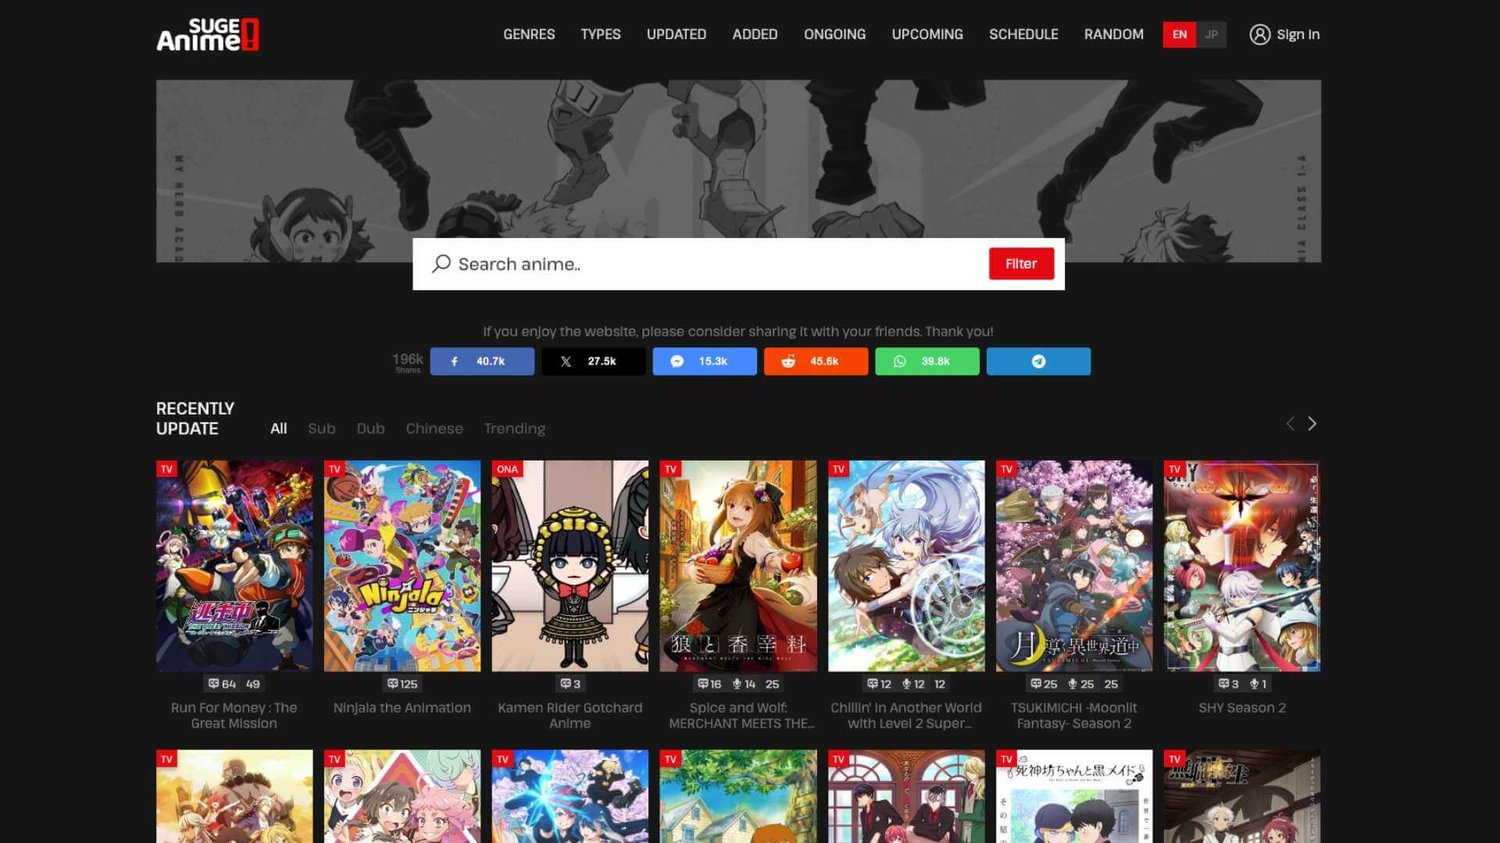Open TSUKIMICHI Moonlit Fantasy Season 2 title
This screenshot has height=843, width=1500.
(x=1074, y=715)
